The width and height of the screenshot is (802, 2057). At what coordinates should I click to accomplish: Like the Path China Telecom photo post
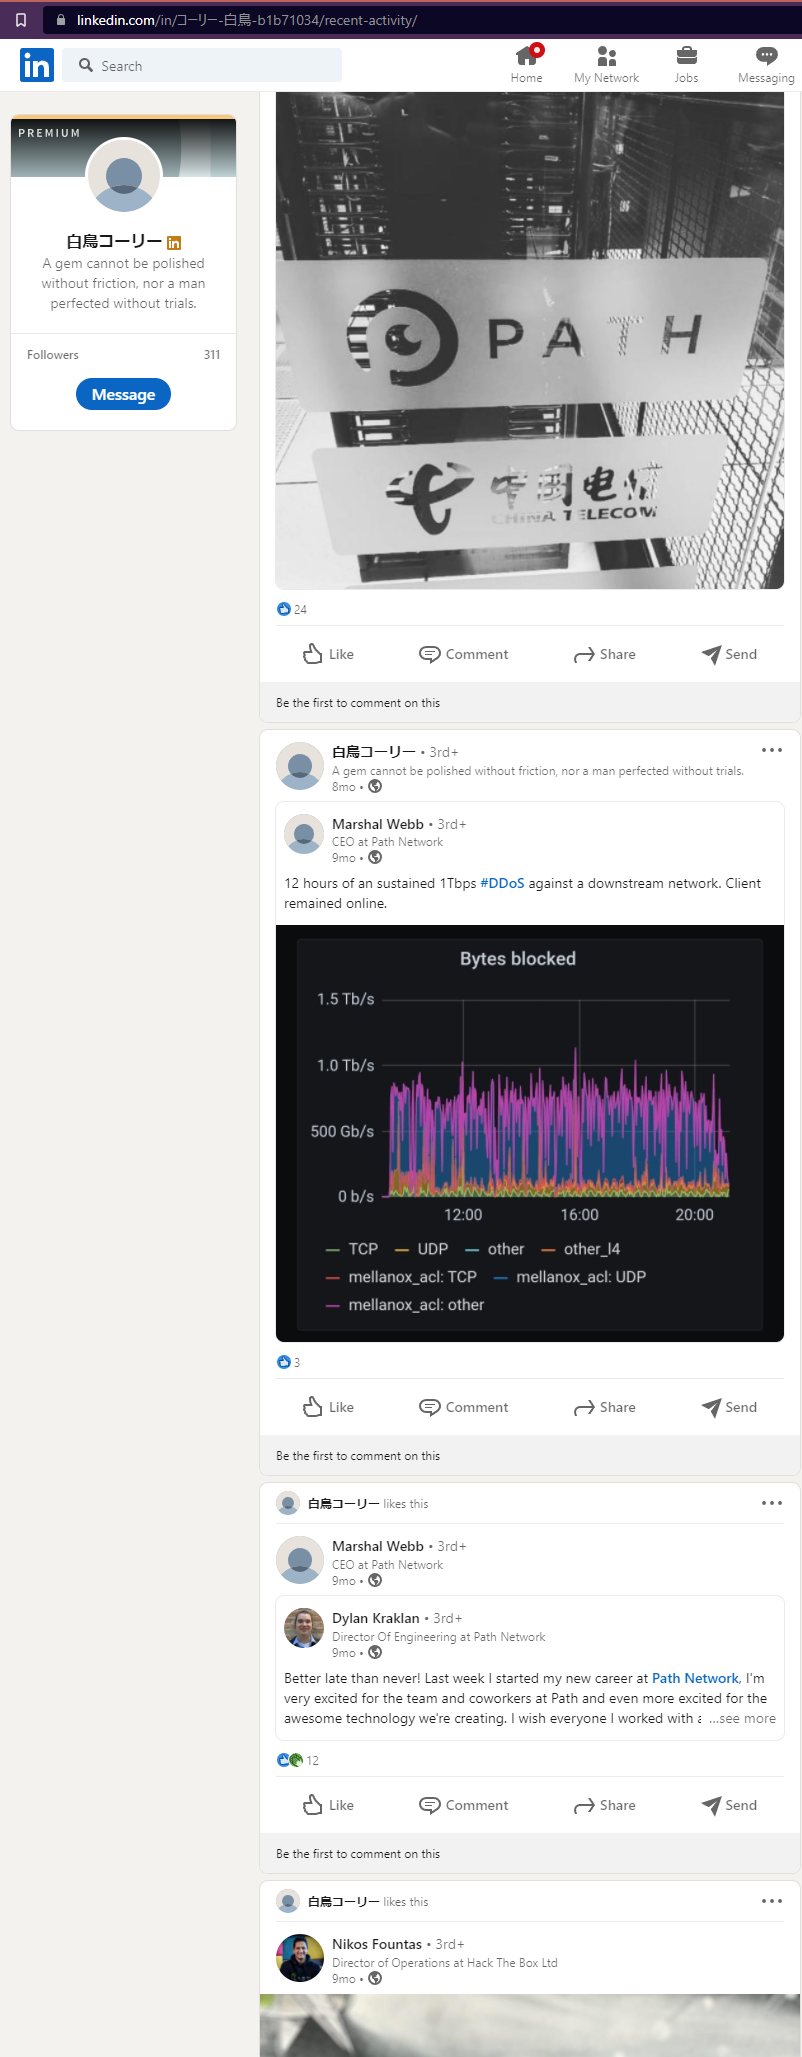point(328,654)
